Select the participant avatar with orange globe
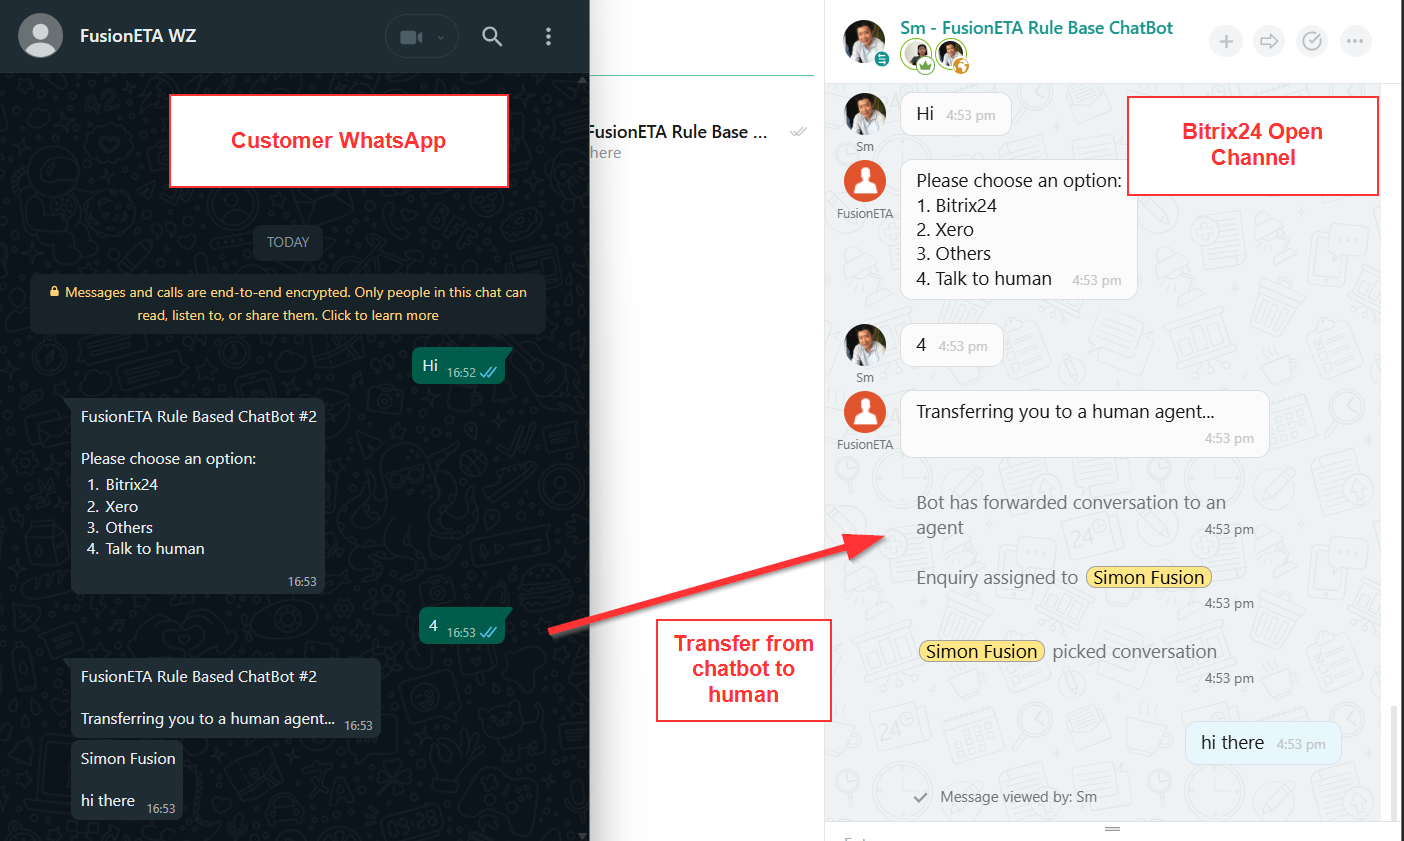 (x=951, y=55)
